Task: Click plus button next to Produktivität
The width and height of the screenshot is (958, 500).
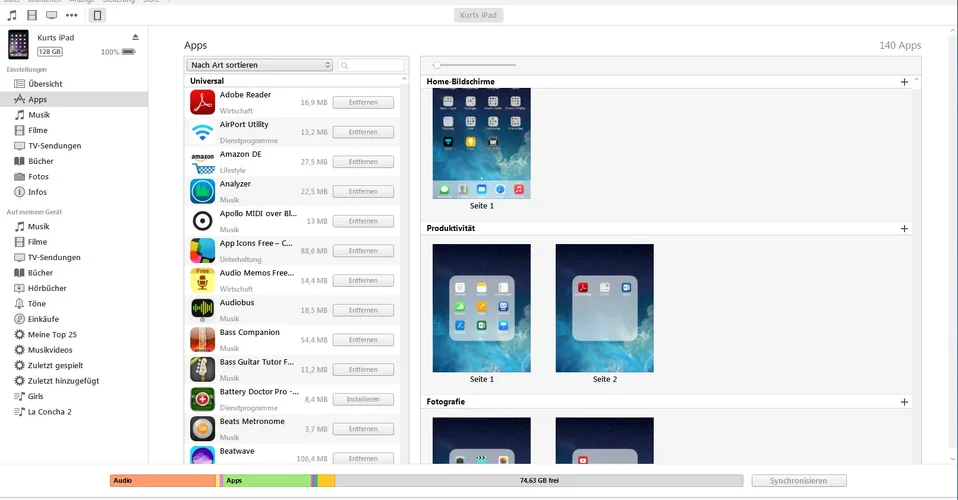Action: (904, 229)
